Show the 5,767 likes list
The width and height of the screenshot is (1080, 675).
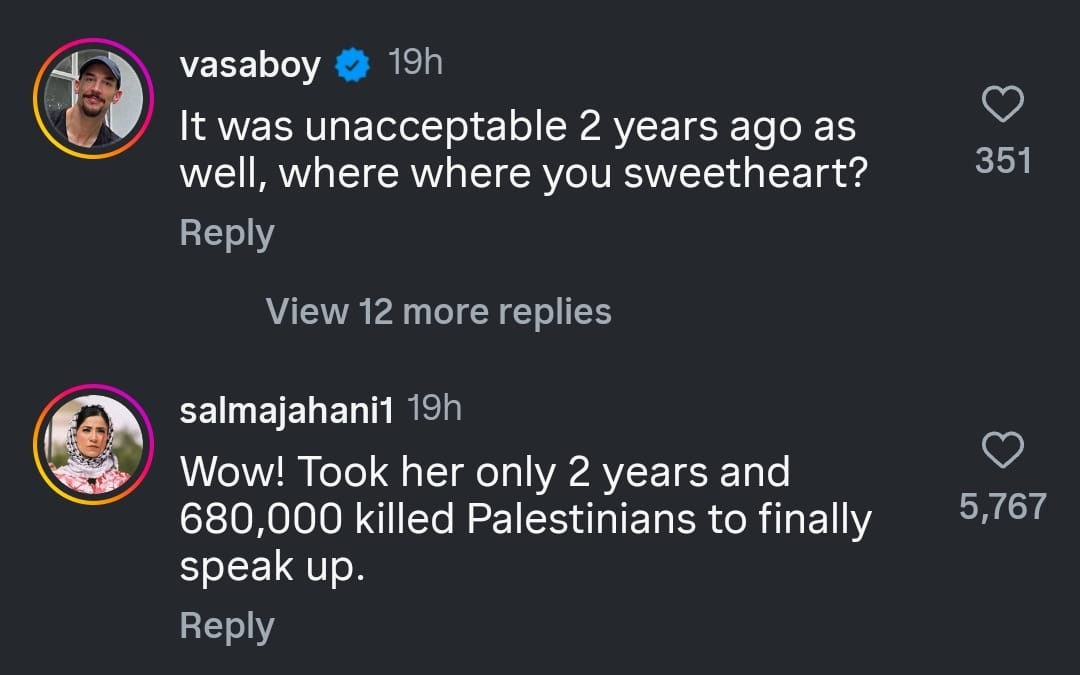pos(1003,507)
